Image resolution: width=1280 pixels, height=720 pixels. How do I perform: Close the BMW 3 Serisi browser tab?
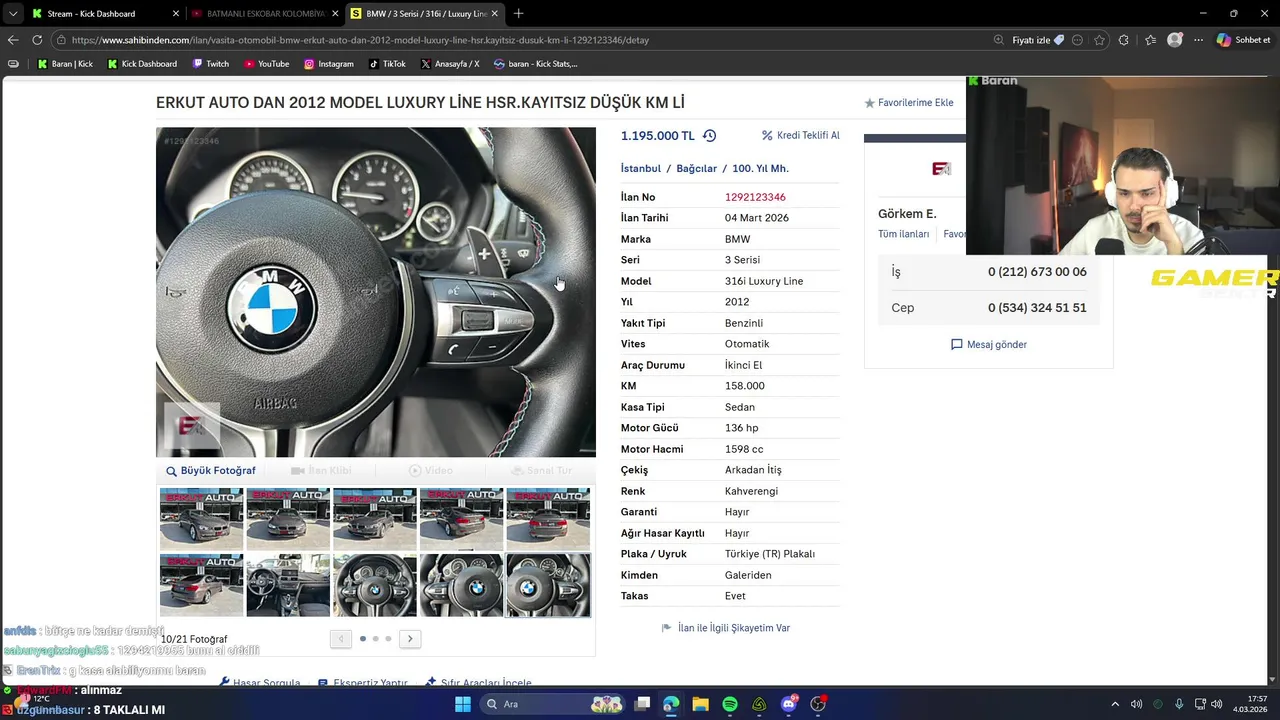pos(494,14)
